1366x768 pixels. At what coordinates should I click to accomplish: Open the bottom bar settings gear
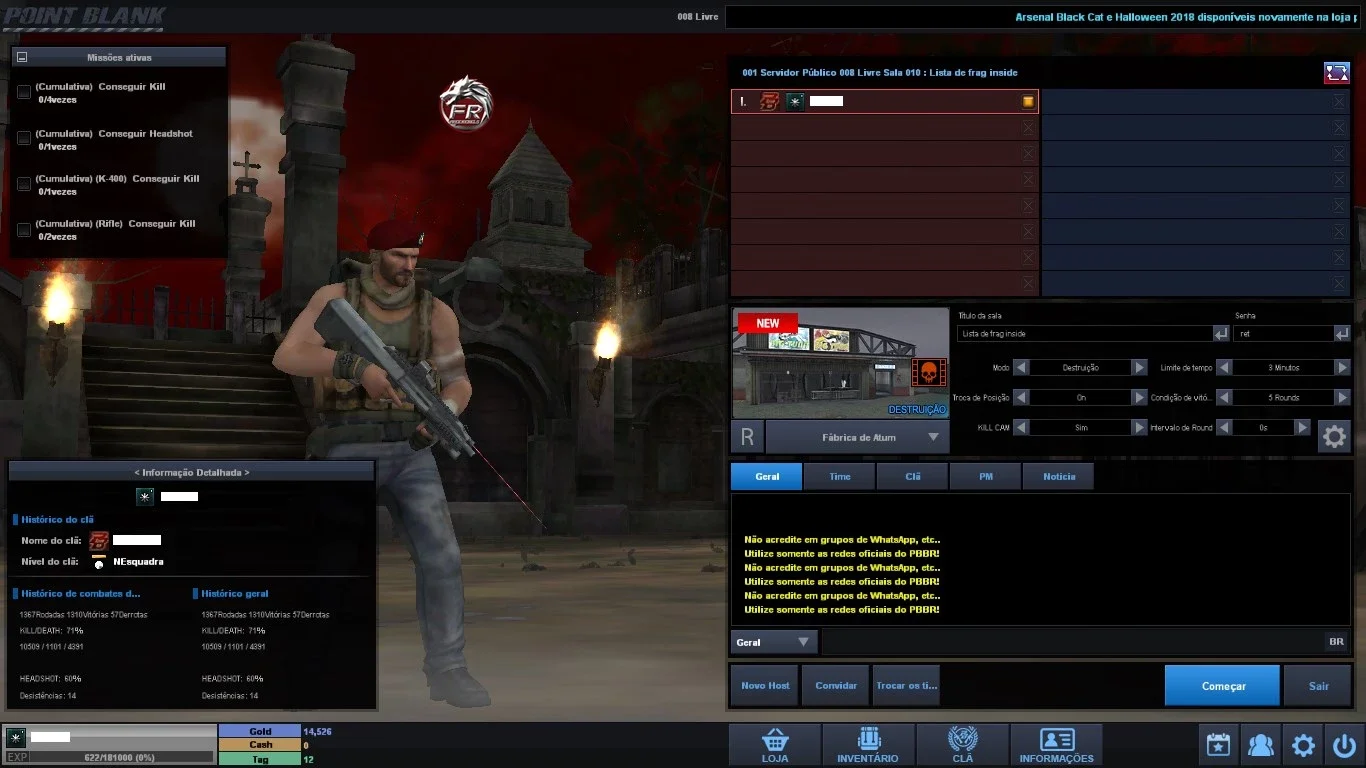click(x=1302, y=745)
